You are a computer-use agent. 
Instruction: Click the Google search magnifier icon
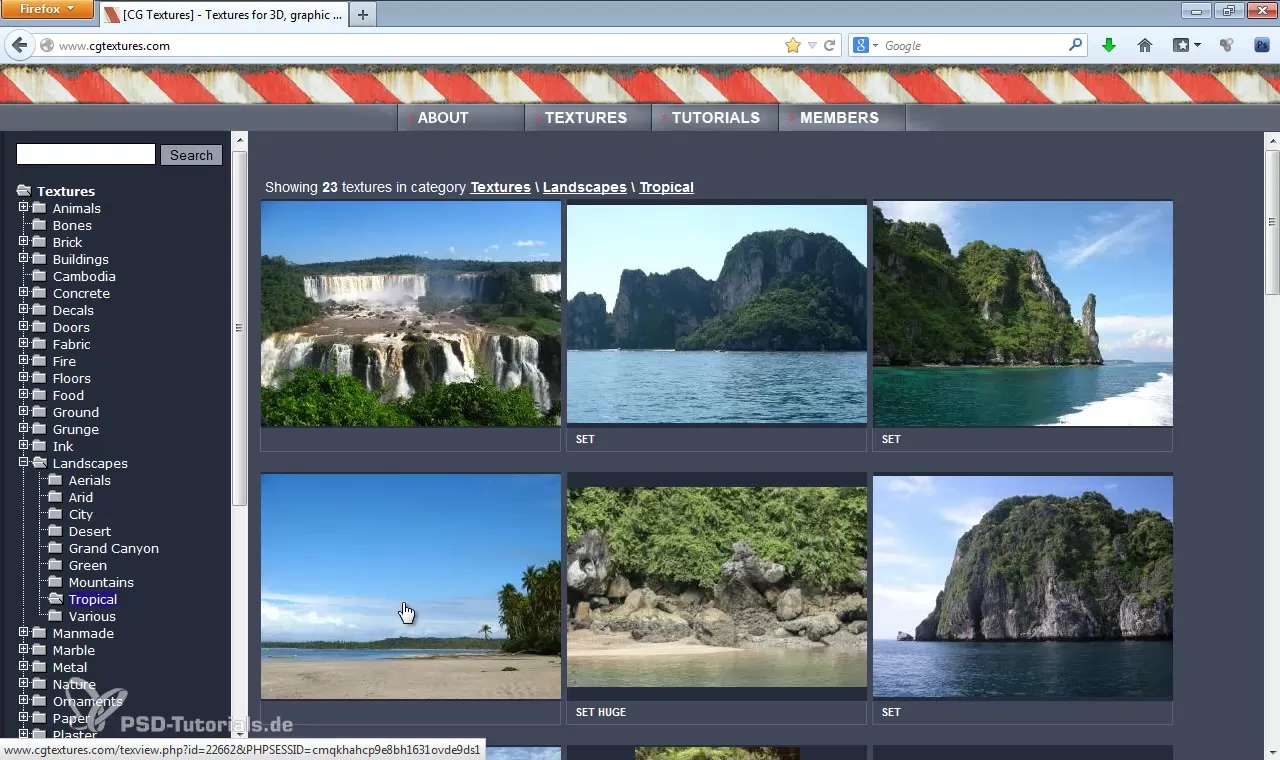(1076, 45)
